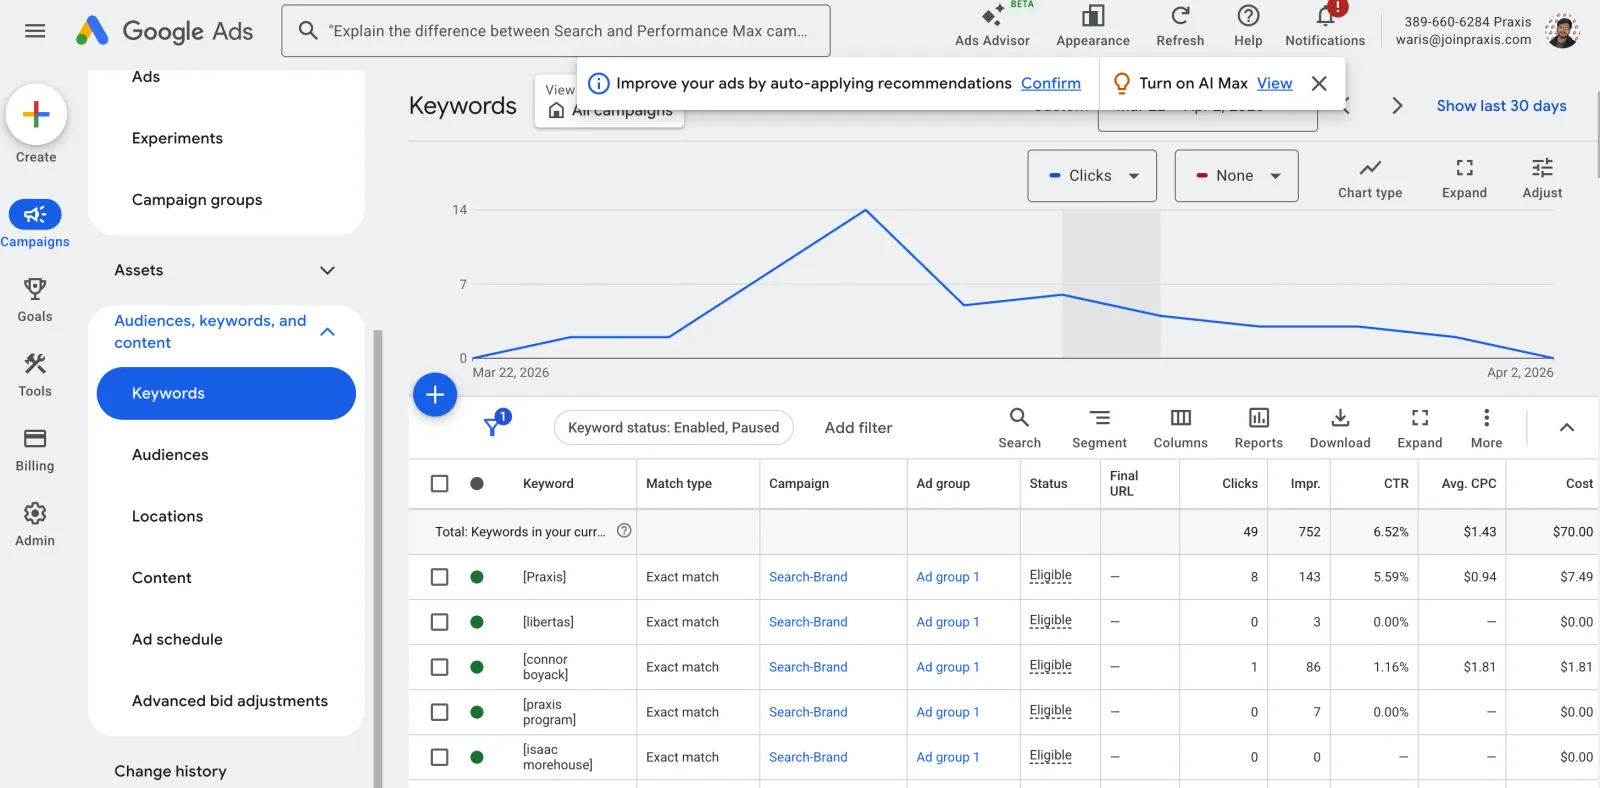This screenshot has height=788, width=1600.
Task: Download the keywords table
Action: 1340,428
